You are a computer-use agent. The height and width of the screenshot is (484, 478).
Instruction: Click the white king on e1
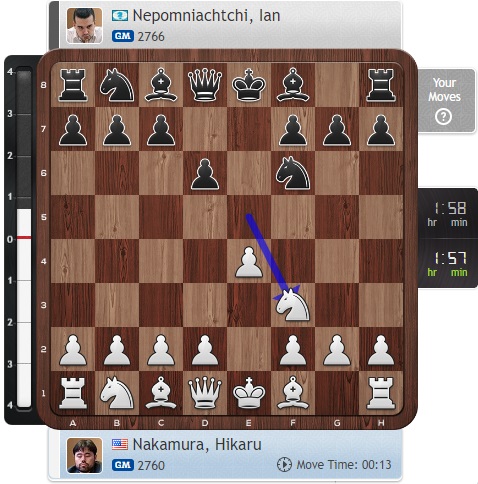(249, 393)
